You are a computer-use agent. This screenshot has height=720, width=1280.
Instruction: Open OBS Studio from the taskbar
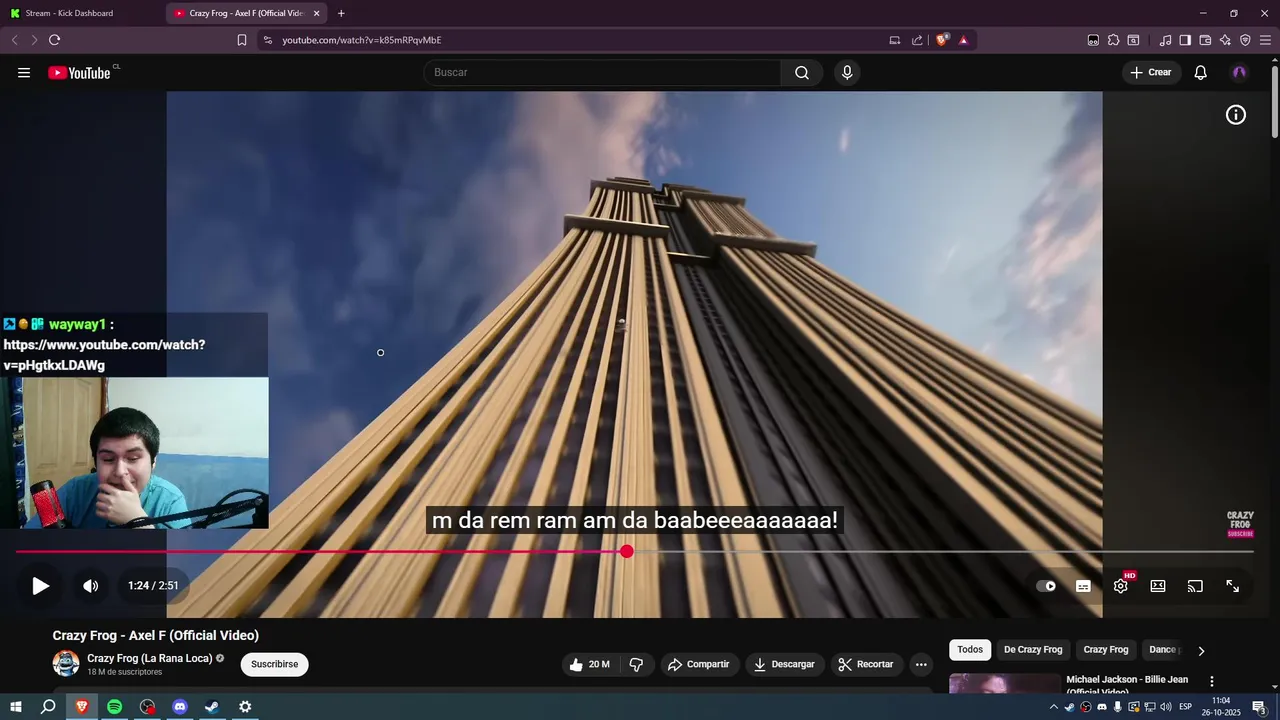148,707
